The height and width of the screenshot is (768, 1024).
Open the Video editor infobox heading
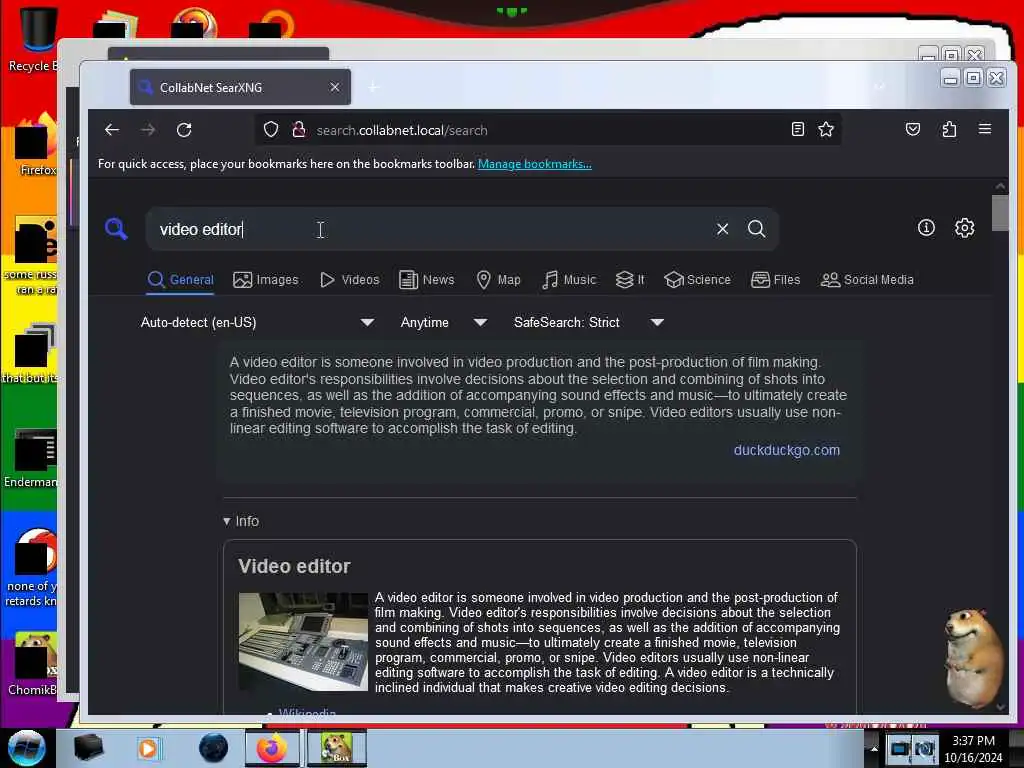[x=294, y=566]
